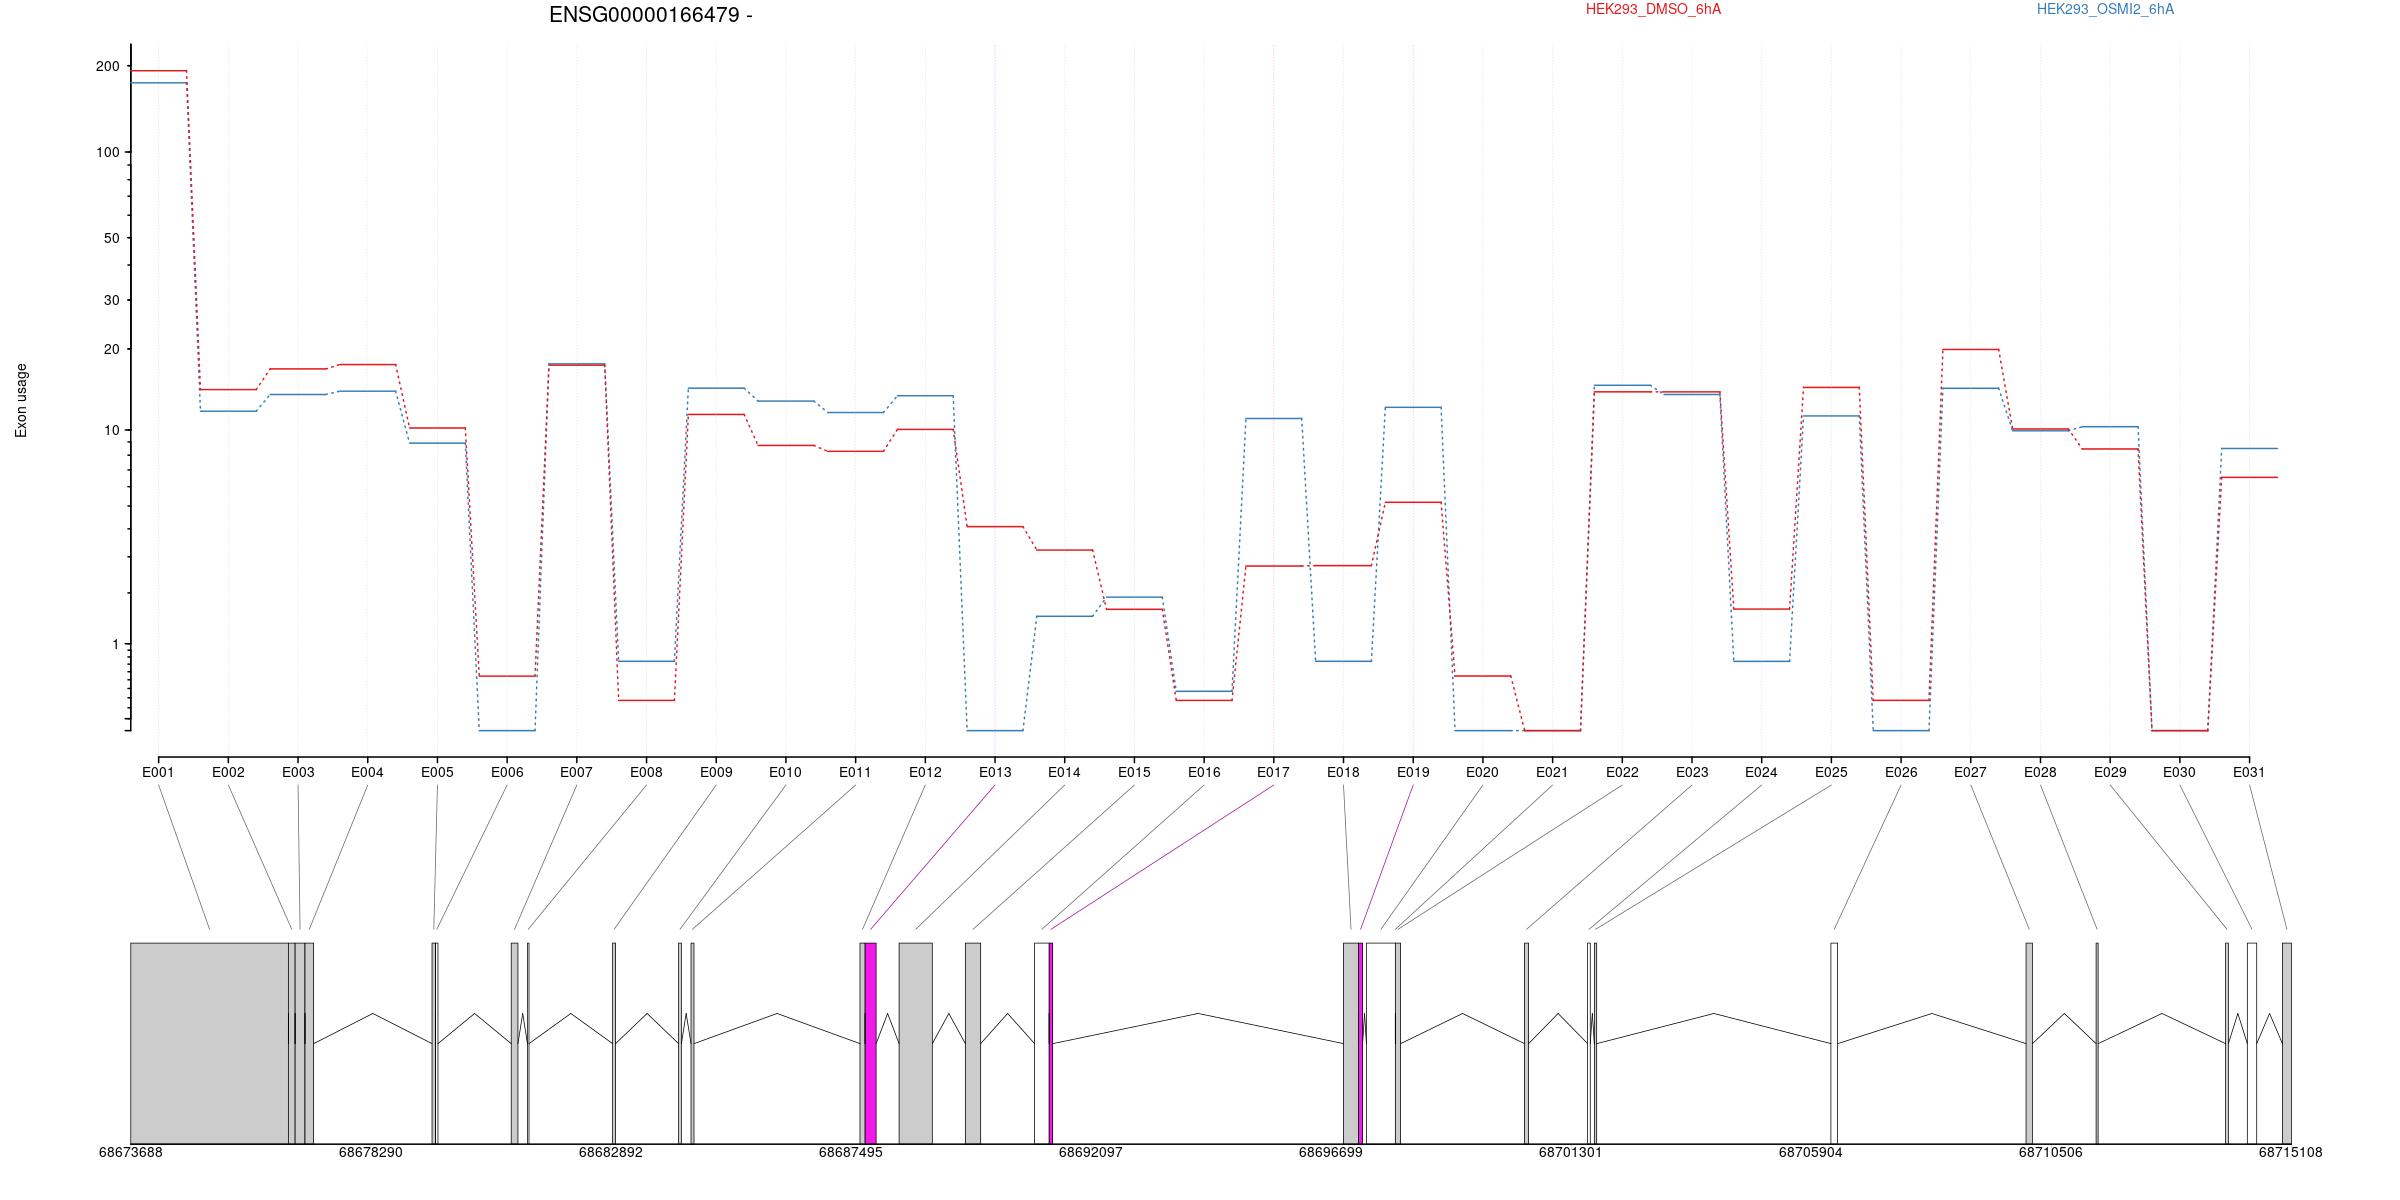Click exon label E026
This screenshot has width=2400, height=1200.
tap(1901, 772)
